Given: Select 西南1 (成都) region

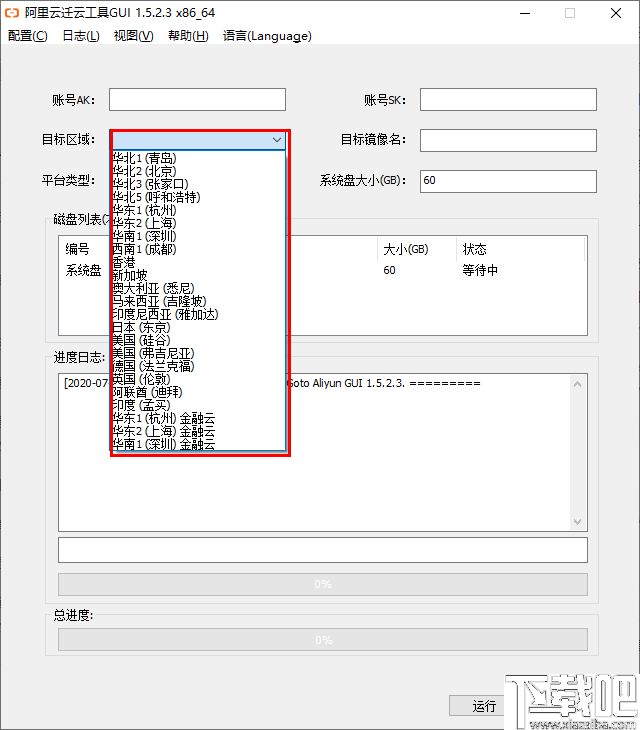Looking at the screenshot, I should point(198,250).
